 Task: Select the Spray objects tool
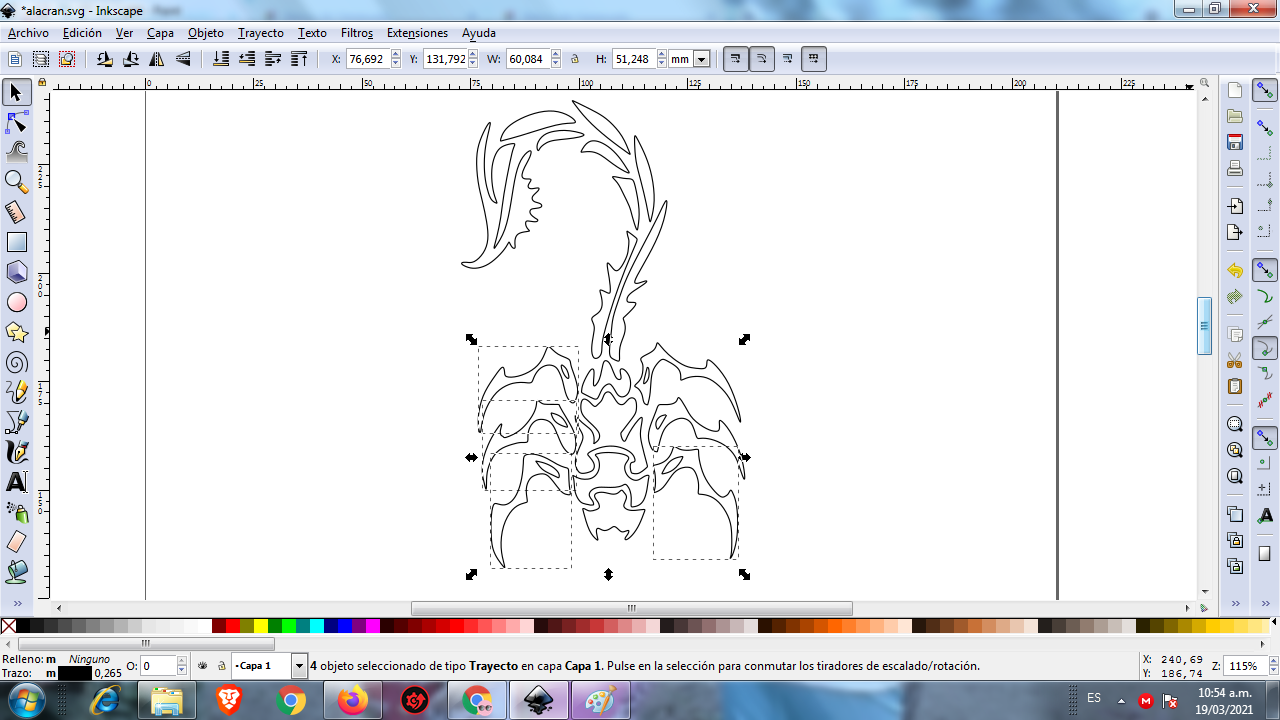16,512
